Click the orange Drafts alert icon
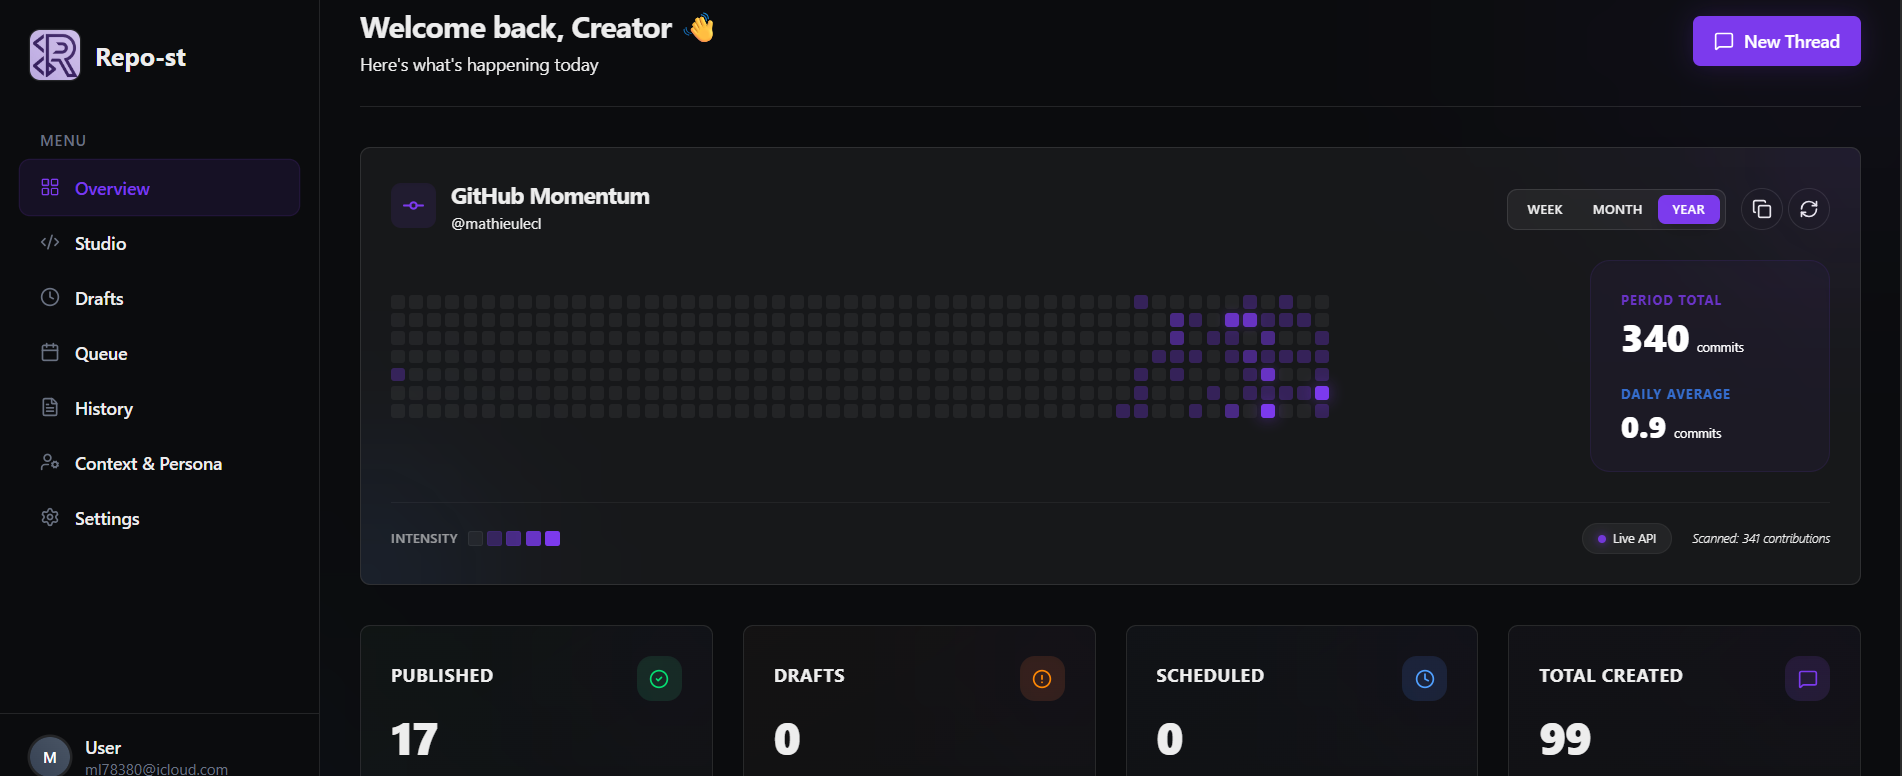 pyautogui.click(x=1042, y=679)
